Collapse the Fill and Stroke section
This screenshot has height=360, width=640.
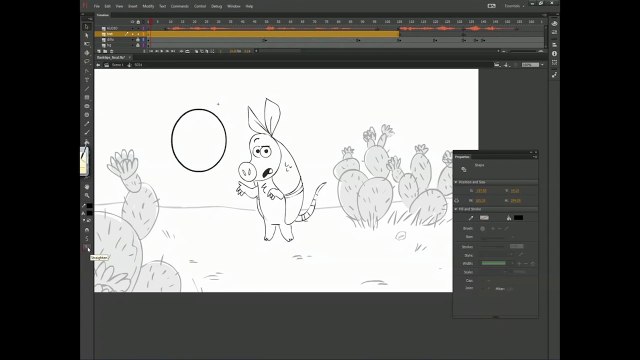click(x=456, y=209)
